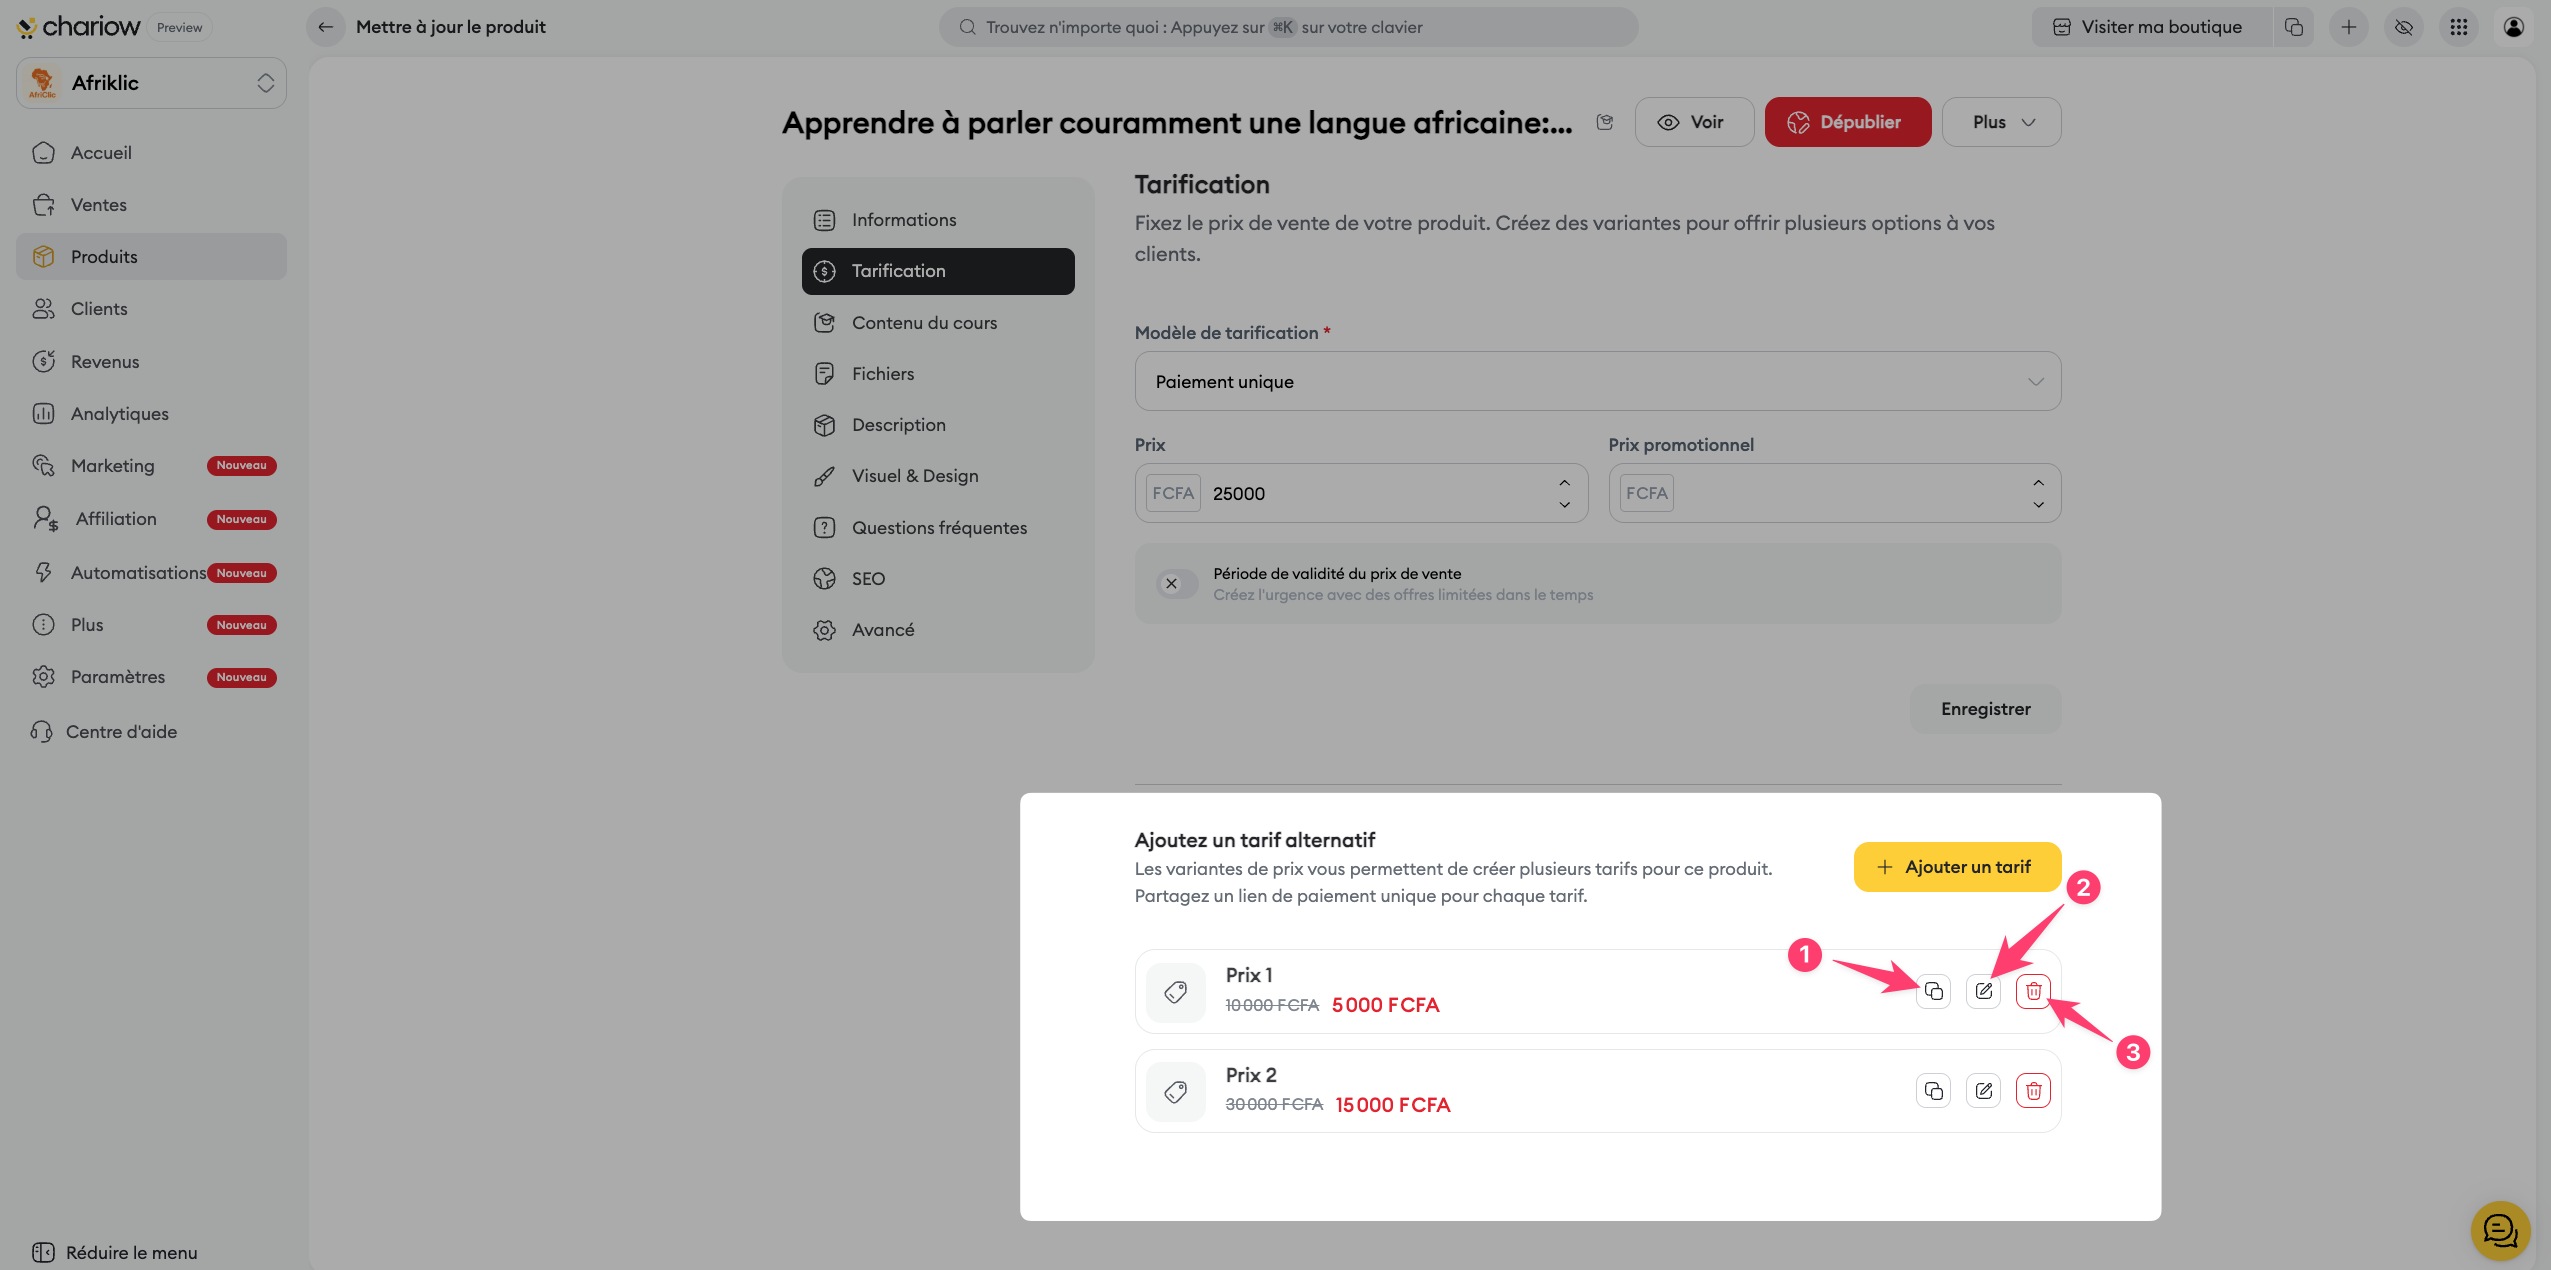Viewport: 2551px width, 1270px height.
Task: Open the Modèle de tarification dropdown
Action: tap(1597, 381)
